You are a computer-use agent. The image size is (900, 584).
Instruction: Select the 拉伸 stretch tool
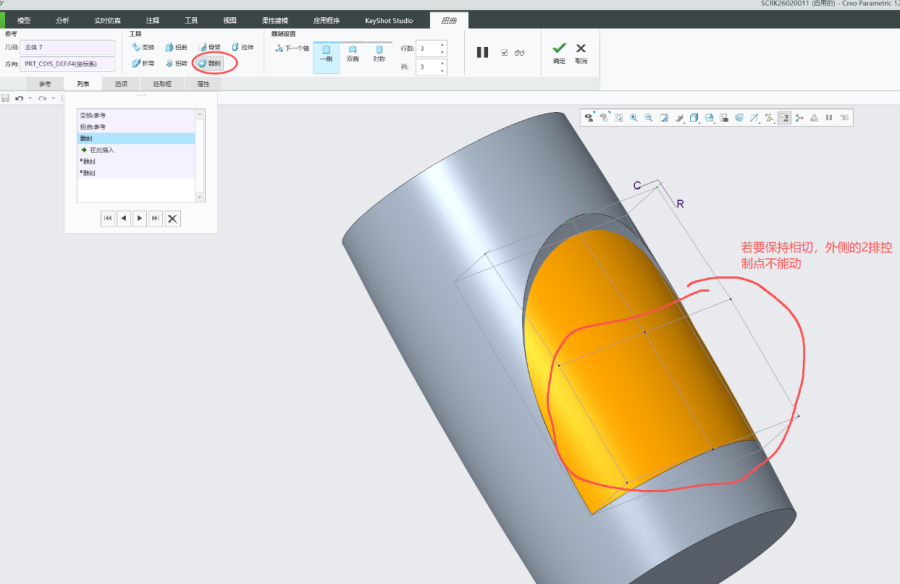(x=243, y=47)
